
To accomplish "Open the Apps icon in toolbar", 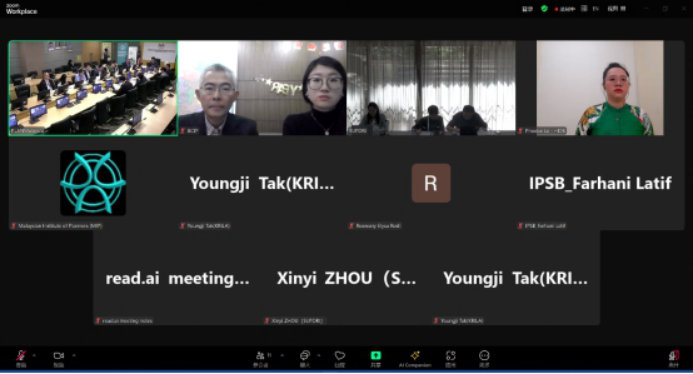I will pyautogui.click(x=450, y=358).
